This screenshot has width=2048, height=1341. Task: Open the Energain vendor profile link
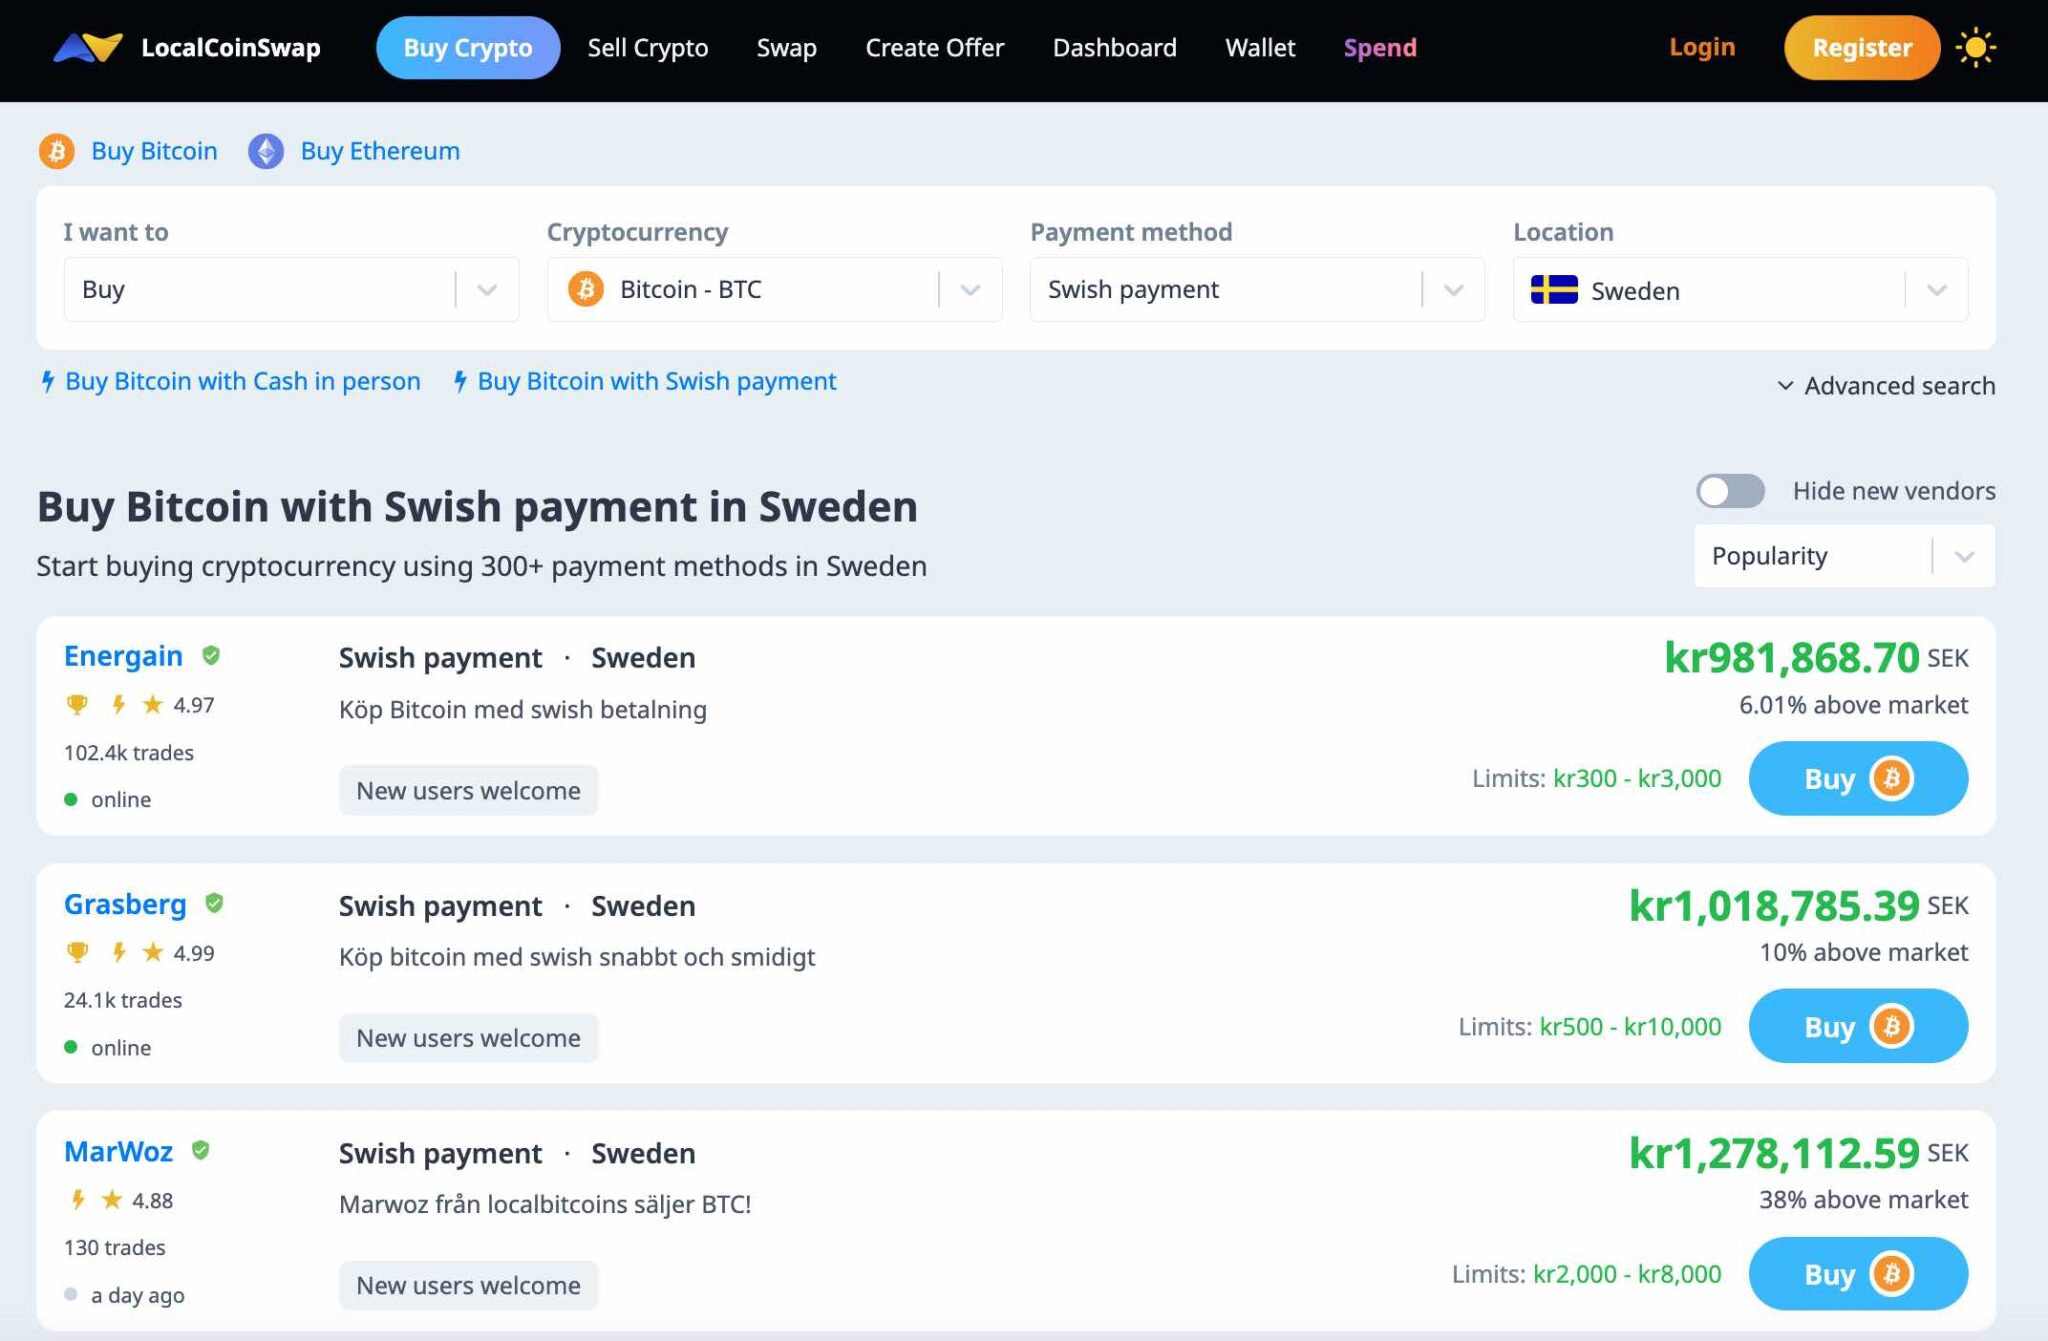(x=123, y=656)
